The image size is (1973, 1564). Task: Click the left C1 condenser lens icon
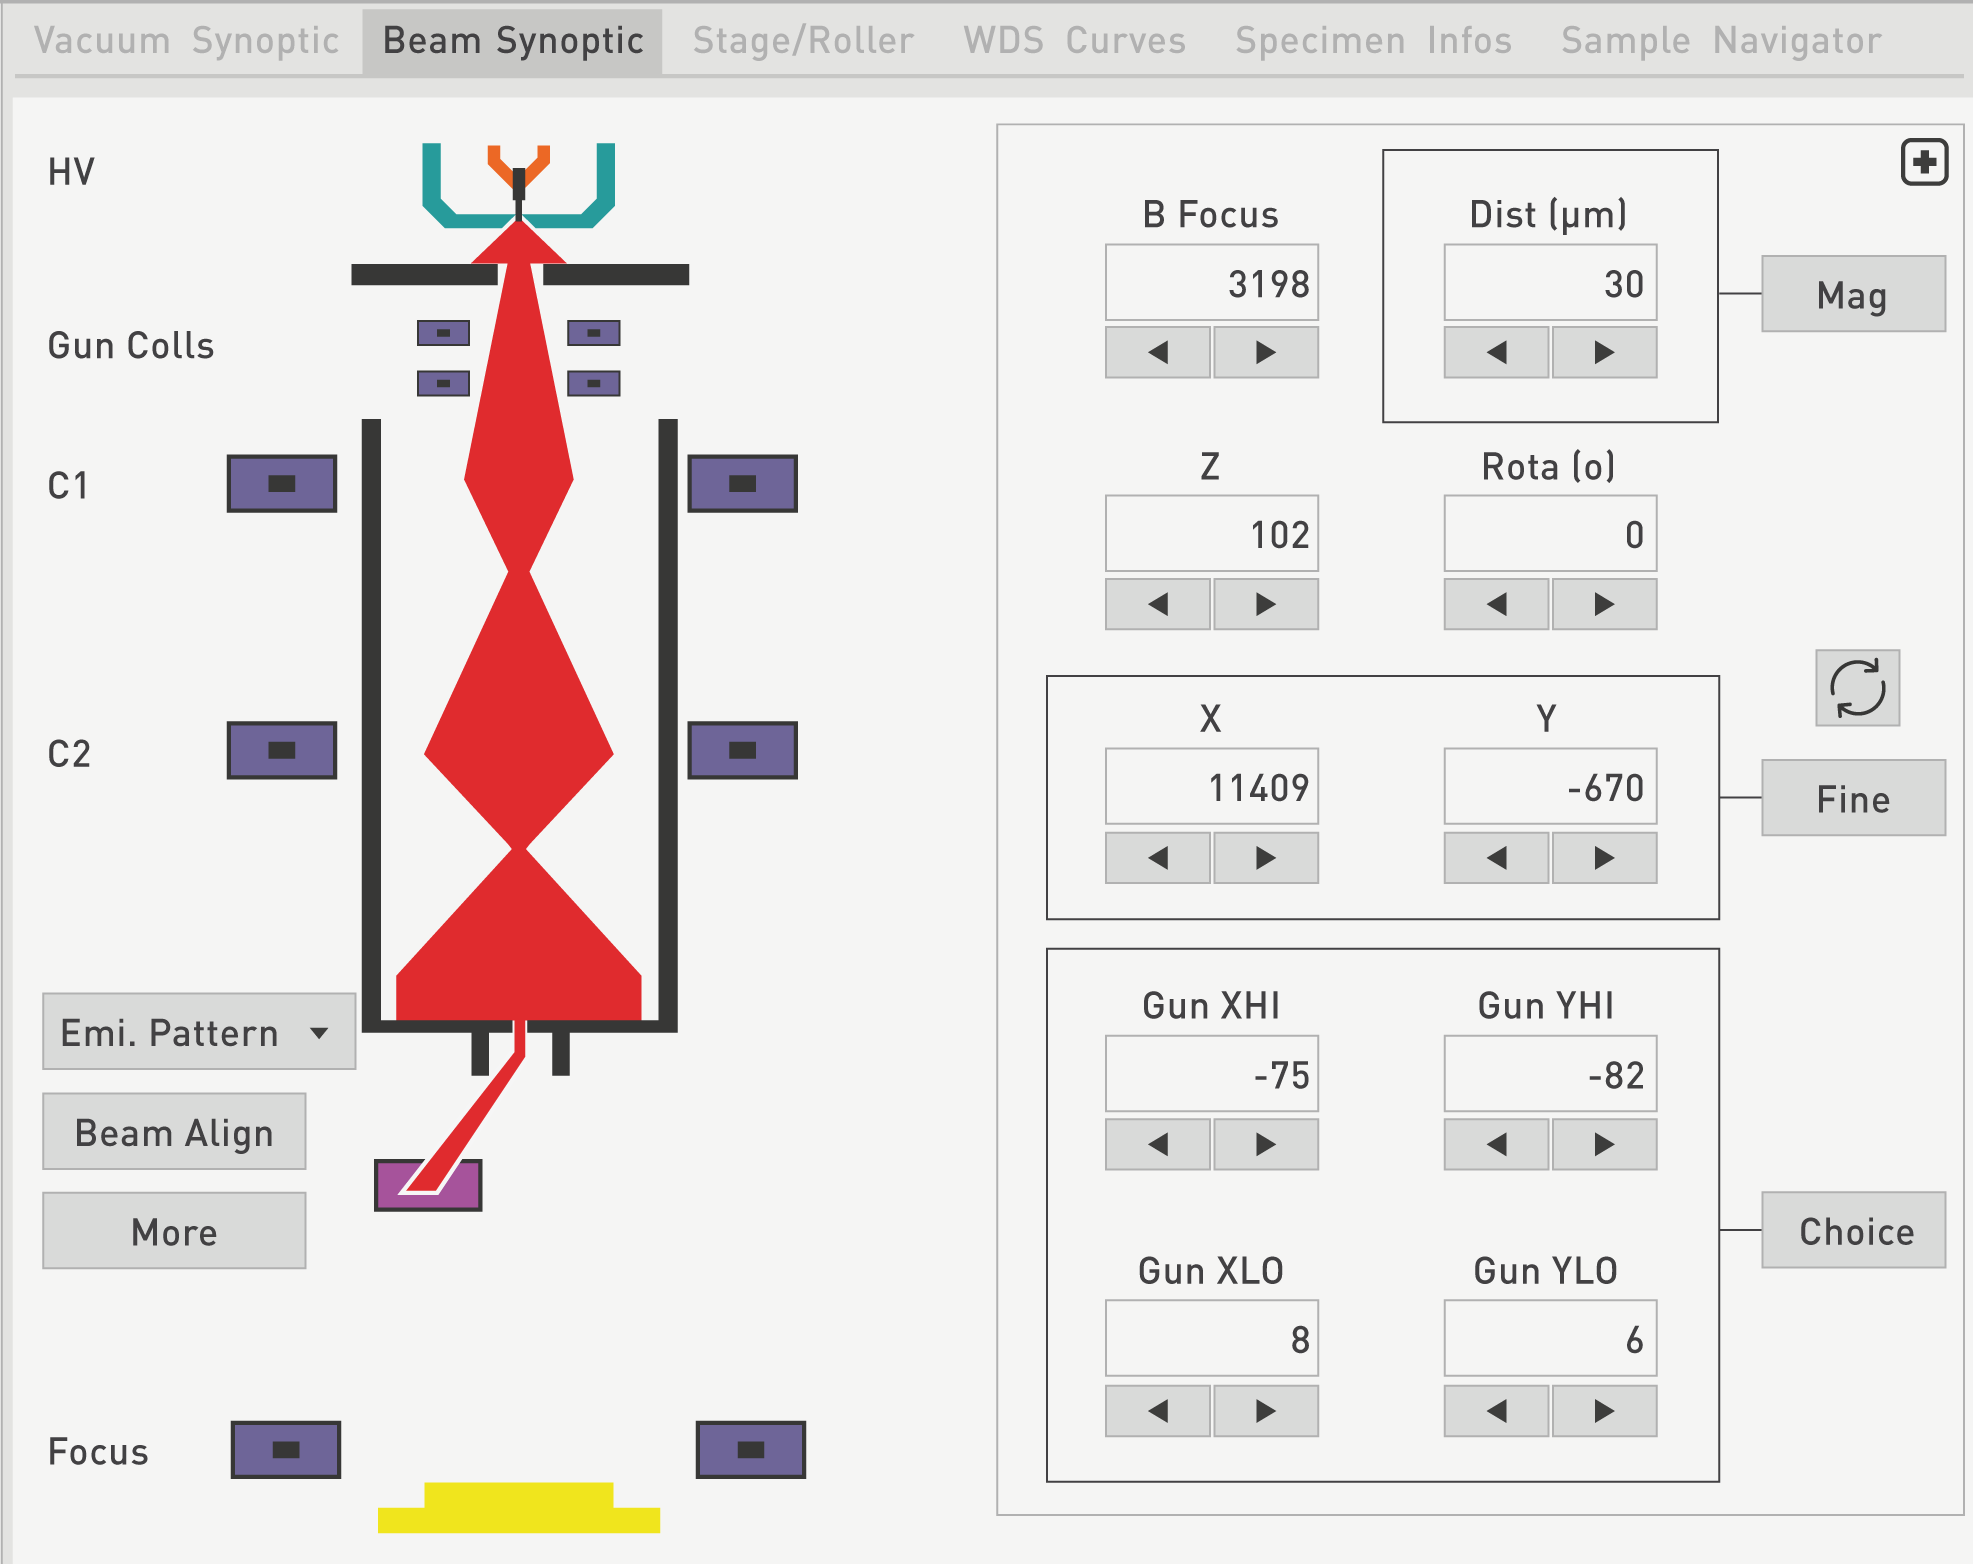282,484
